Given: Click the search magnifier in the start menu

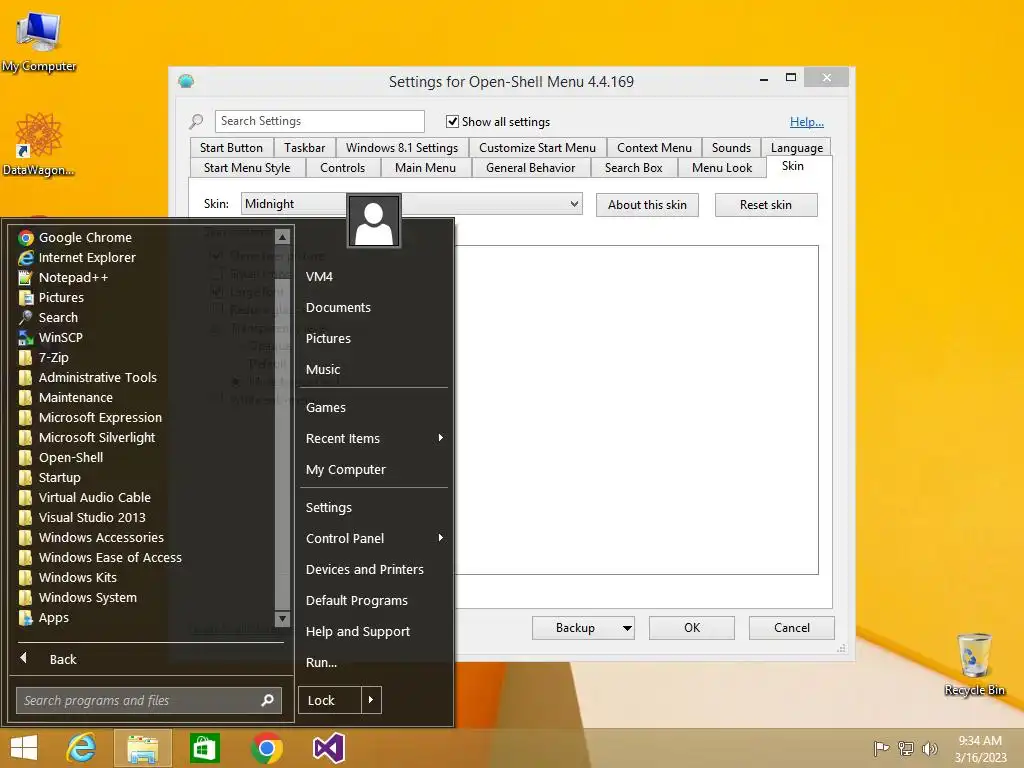Looking at the screenshot, I should point(268,700).
